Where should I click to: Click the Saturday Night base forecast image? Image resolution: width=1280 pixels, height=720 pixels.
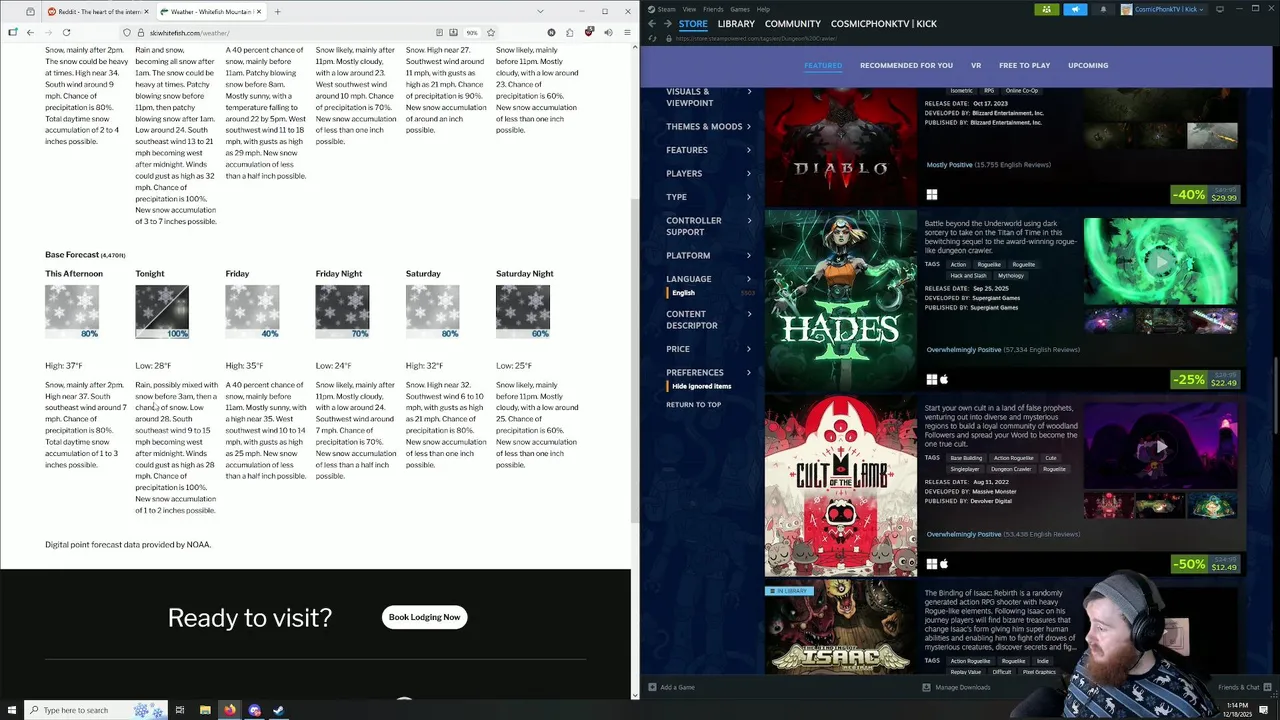tap(523, 312)
